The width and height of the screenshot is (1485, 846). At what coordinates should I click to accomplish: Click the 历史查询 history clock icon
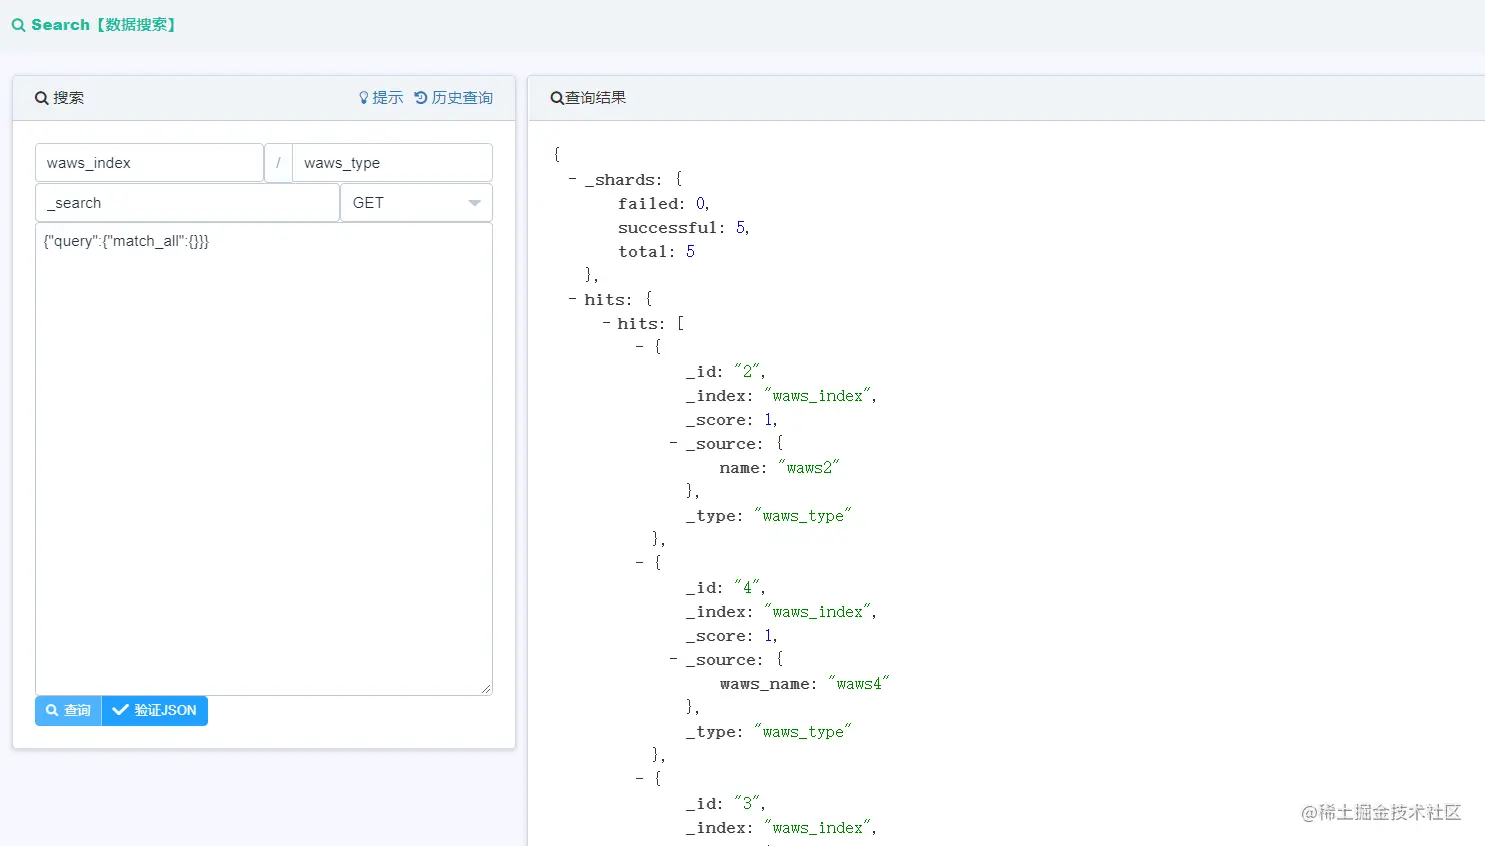[x=421, y=98]
